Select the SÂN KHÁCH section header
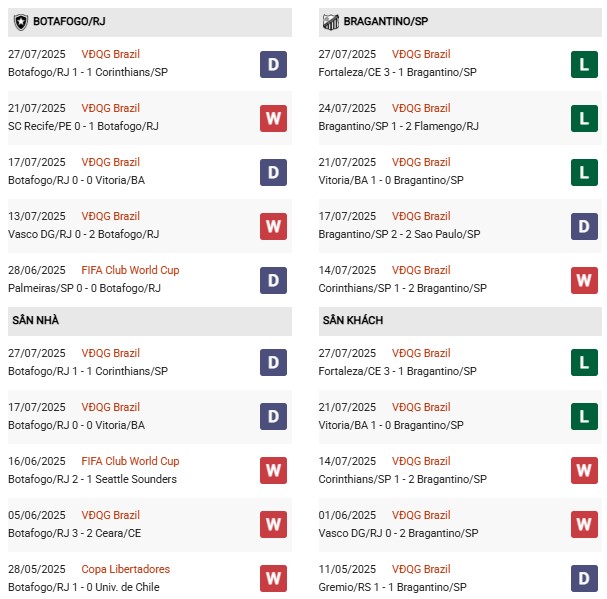 [353, 320]
